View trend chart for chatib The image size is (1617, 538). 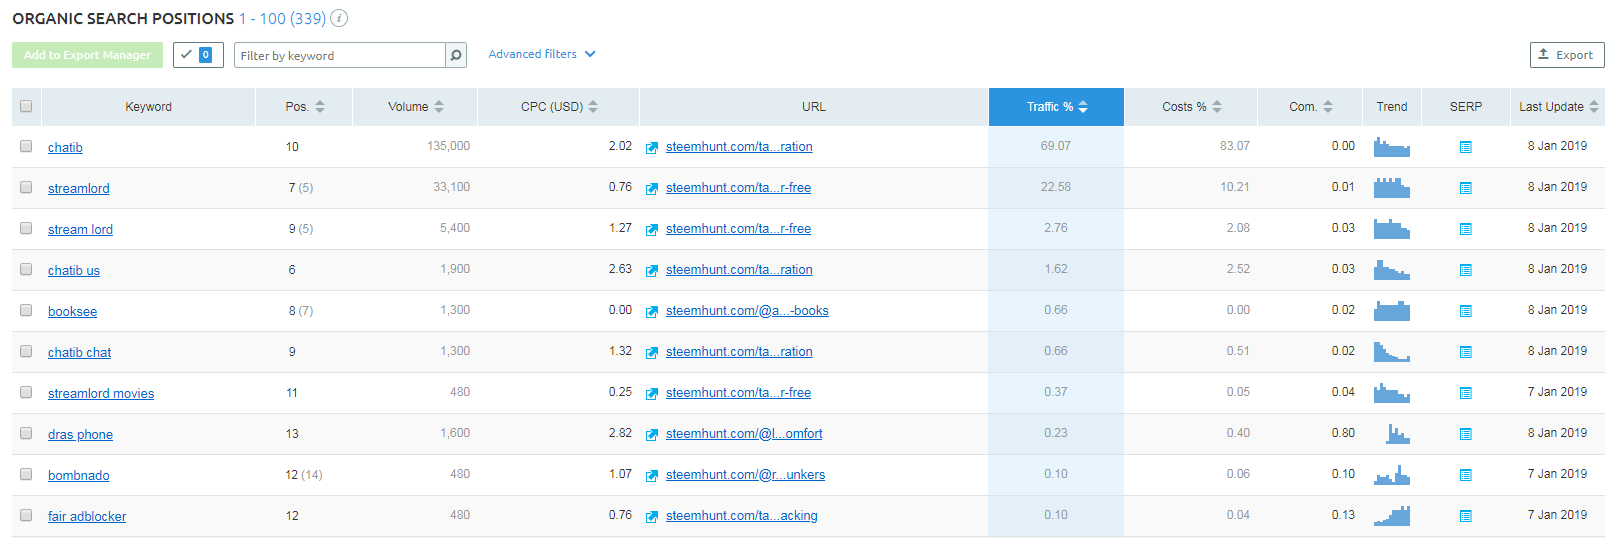[x=1391, y=147]
